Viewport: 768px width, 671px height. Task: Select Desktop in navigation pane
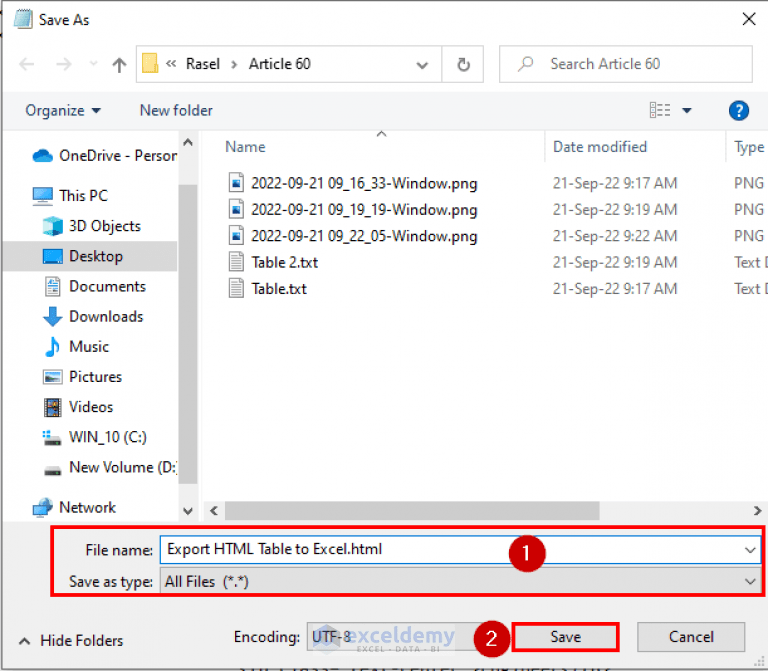tap(90, 256)
